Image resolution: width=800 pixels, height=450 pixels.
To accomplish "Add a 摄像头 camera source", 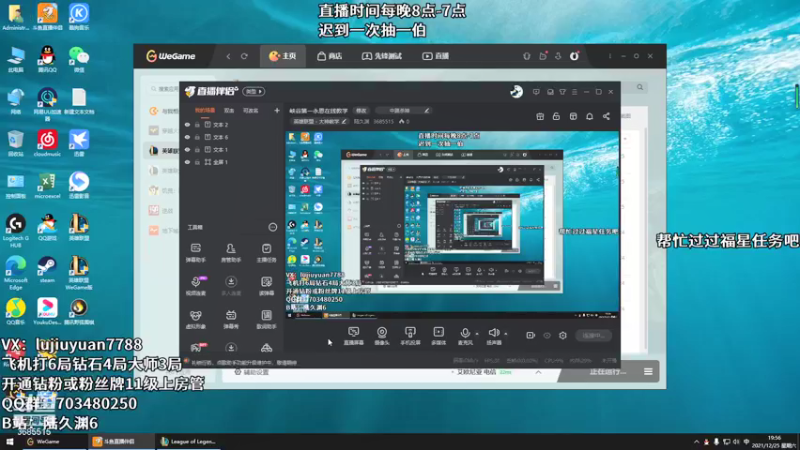I will tap(382, 336).
